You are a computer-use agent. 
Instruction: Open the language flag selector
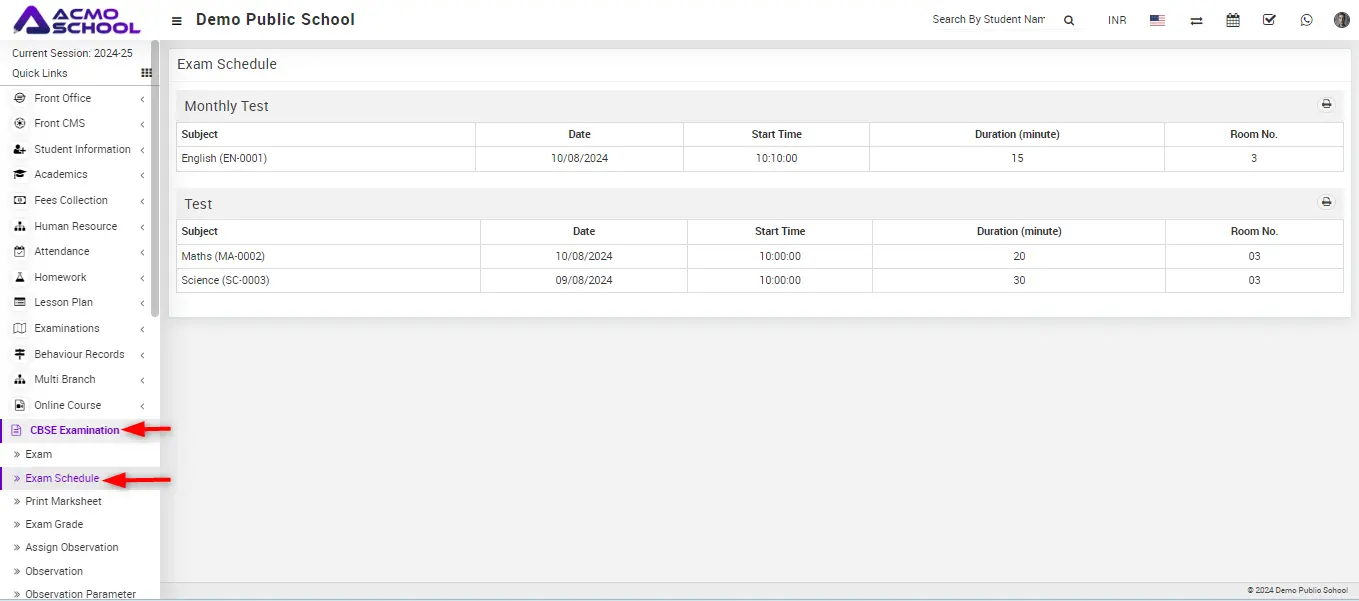point(1157,20)
